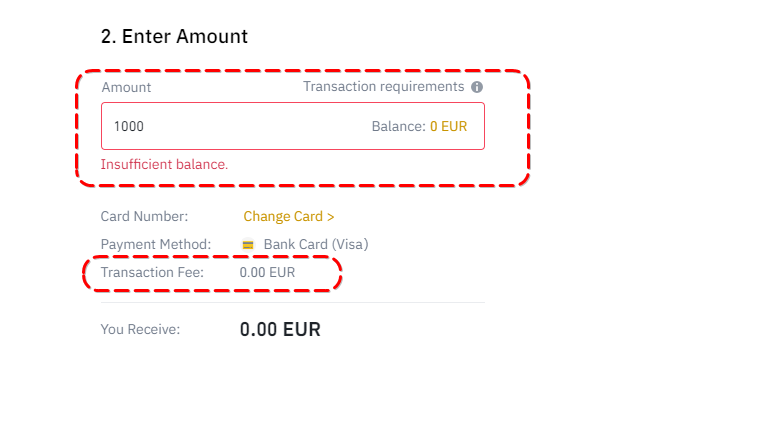The height and width of the screenshot is (423, 784).
Task: Click the 2. Enter Amount heading
Action: pos(174,36)
